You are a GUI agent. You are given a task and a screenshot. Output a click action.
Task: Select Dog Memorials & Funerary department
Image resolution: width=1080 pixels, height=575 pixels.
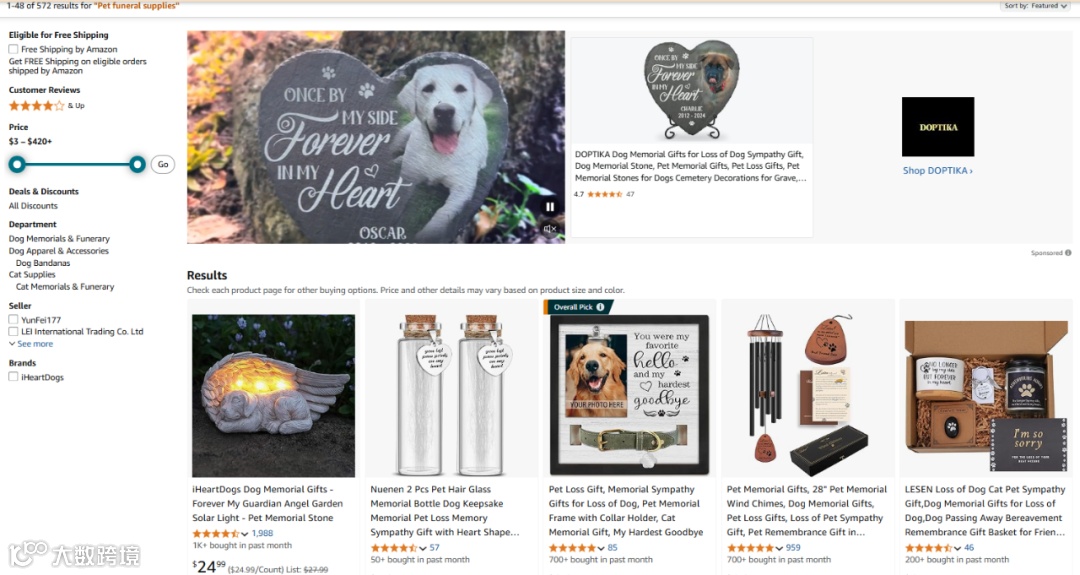pyautogui.click(x=59, y=239)
